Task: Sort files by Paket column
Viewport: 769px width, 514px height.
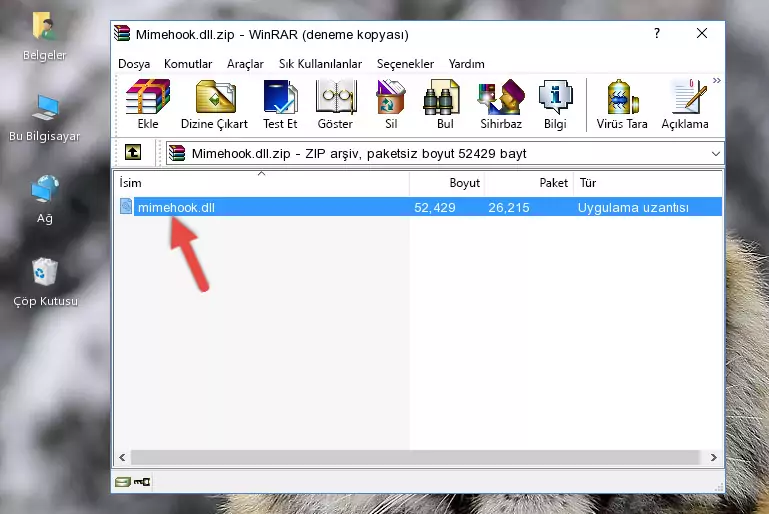Action: point(529,183)
